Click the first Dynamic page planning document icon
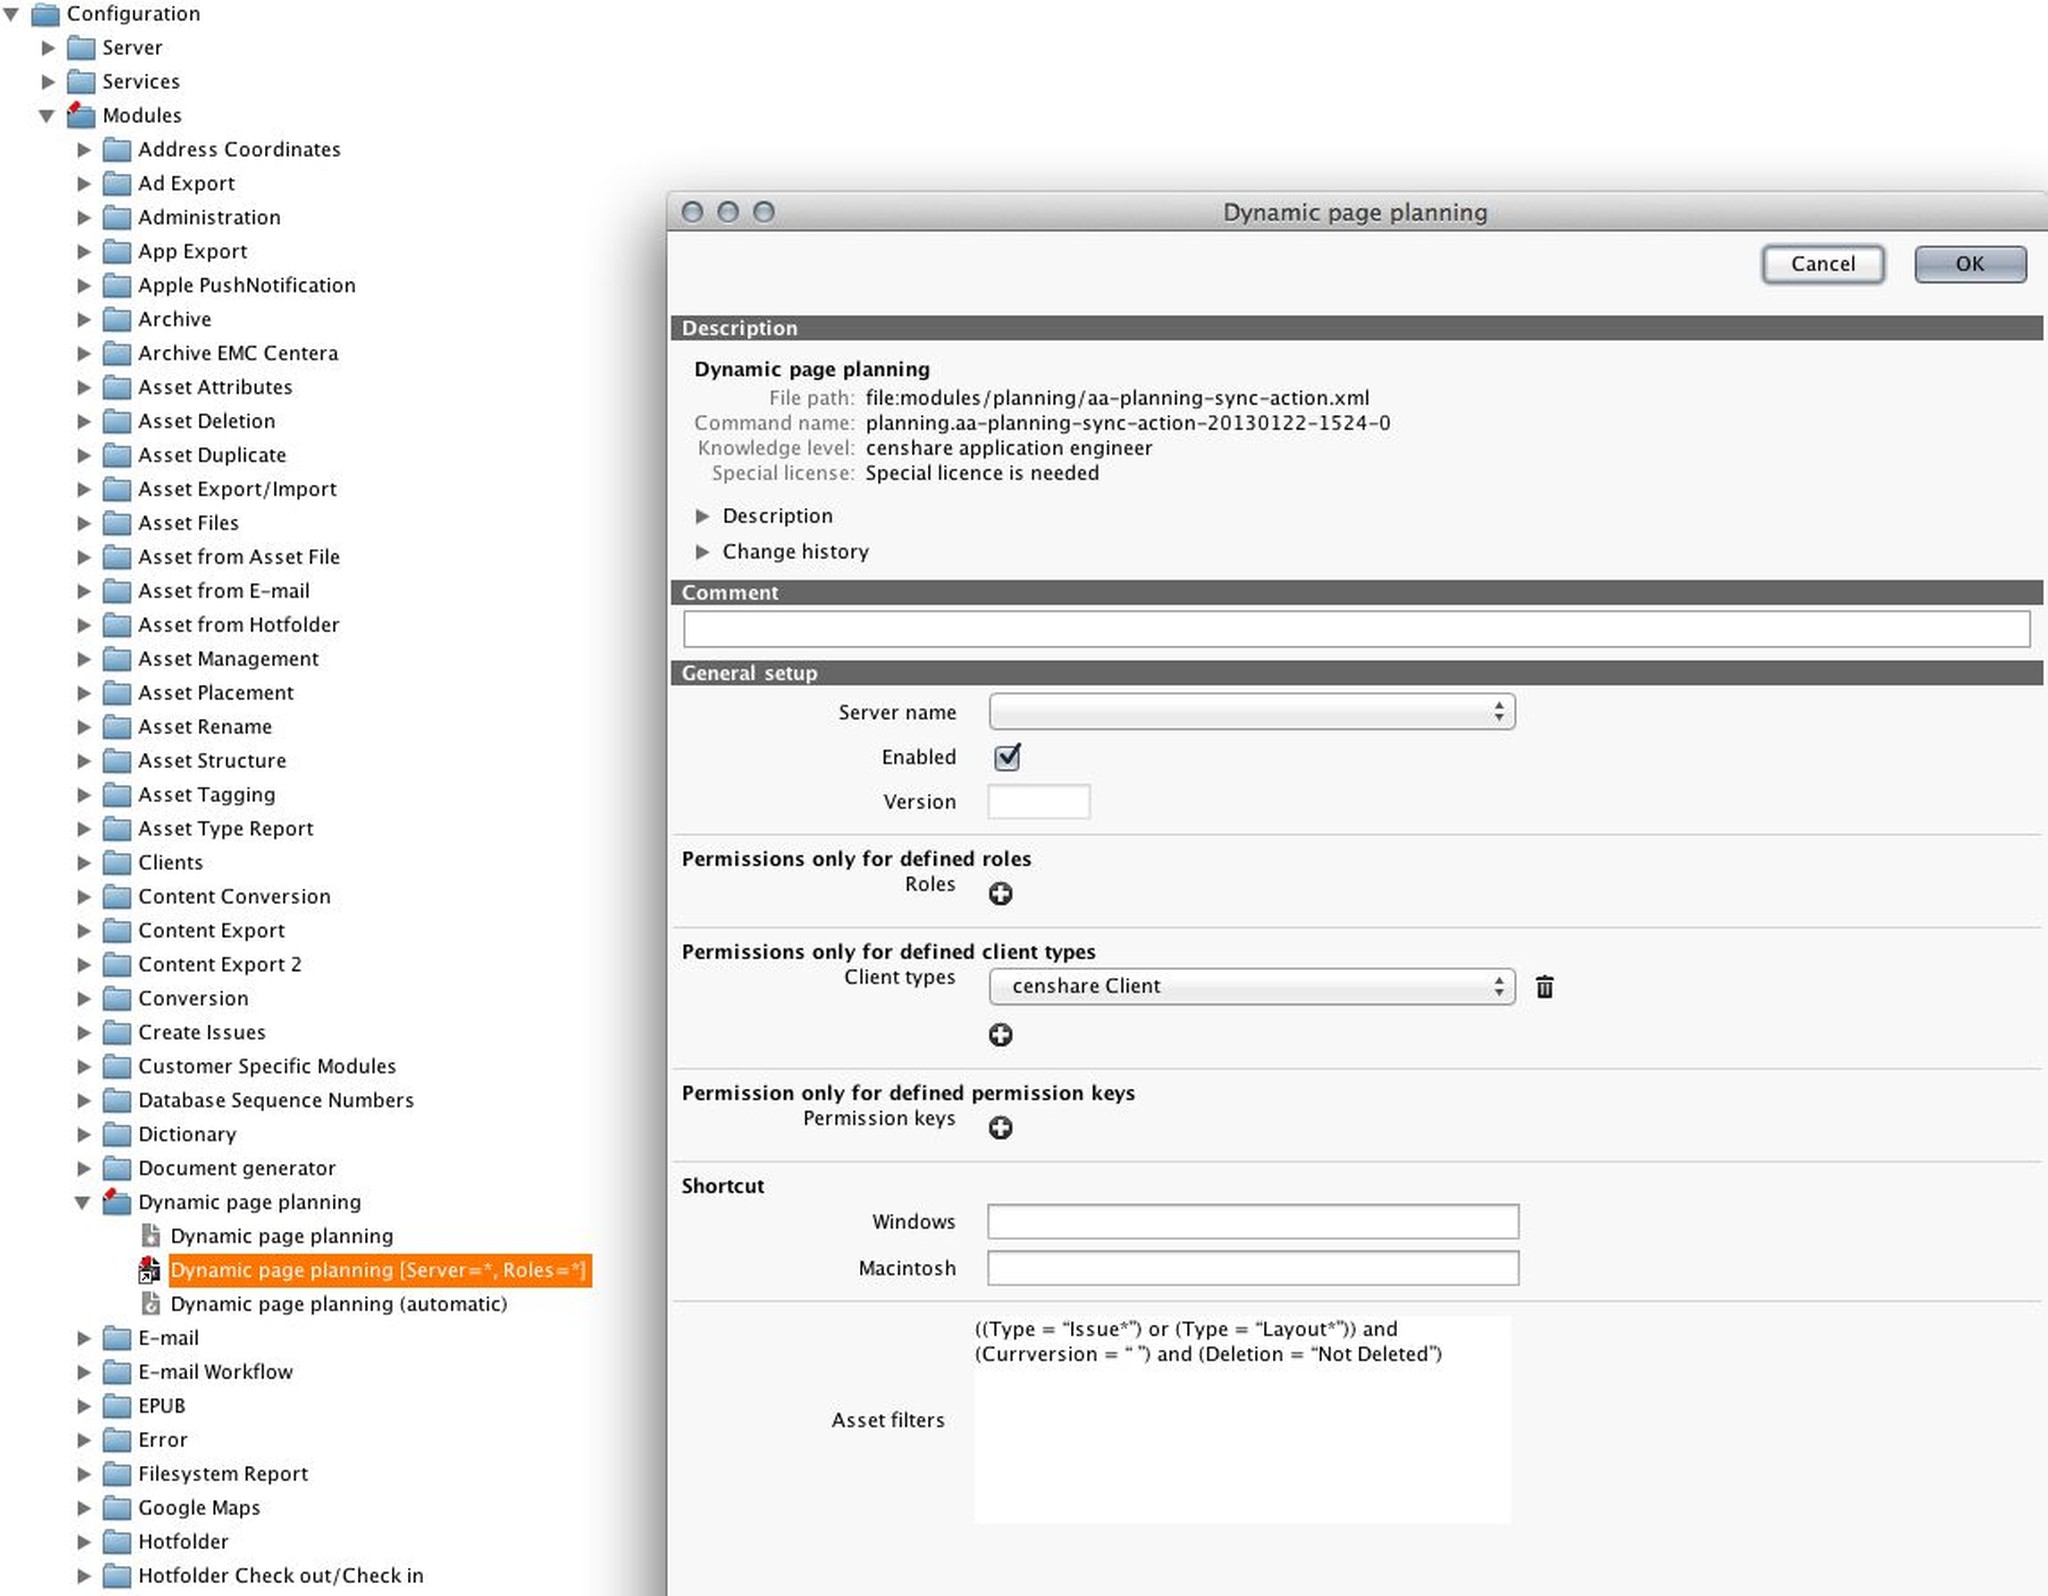The height and width of the screenshot is (1596, 2048). [x=151, y=1235]
